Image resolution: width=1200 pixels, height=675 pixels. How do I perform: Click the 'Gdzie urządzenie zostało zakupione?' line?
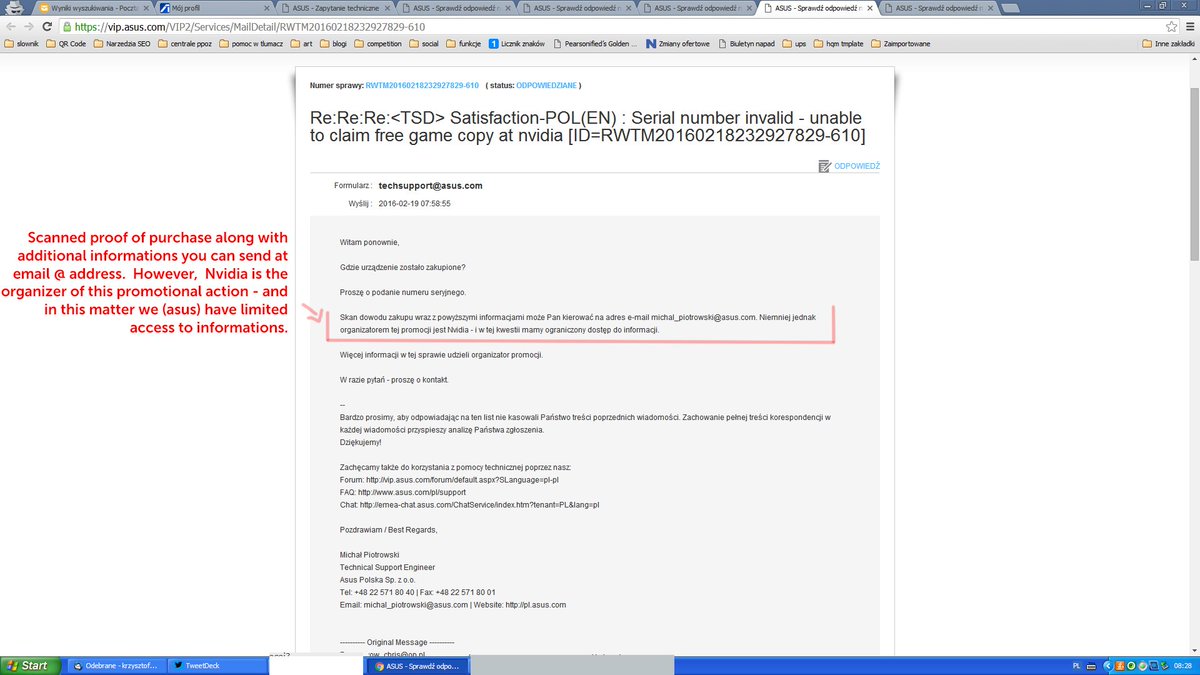(402, 267)
